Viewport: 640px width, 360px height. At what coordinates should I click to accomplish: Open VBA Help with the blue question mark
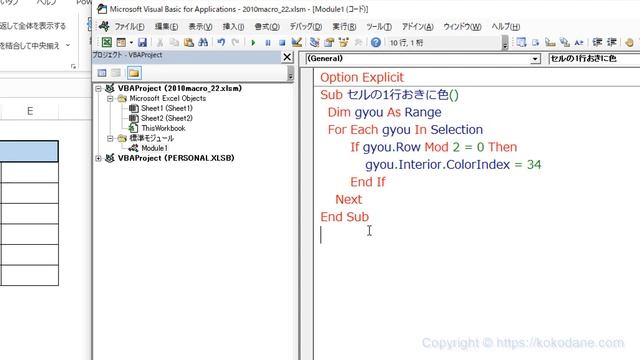coord(376,42)
